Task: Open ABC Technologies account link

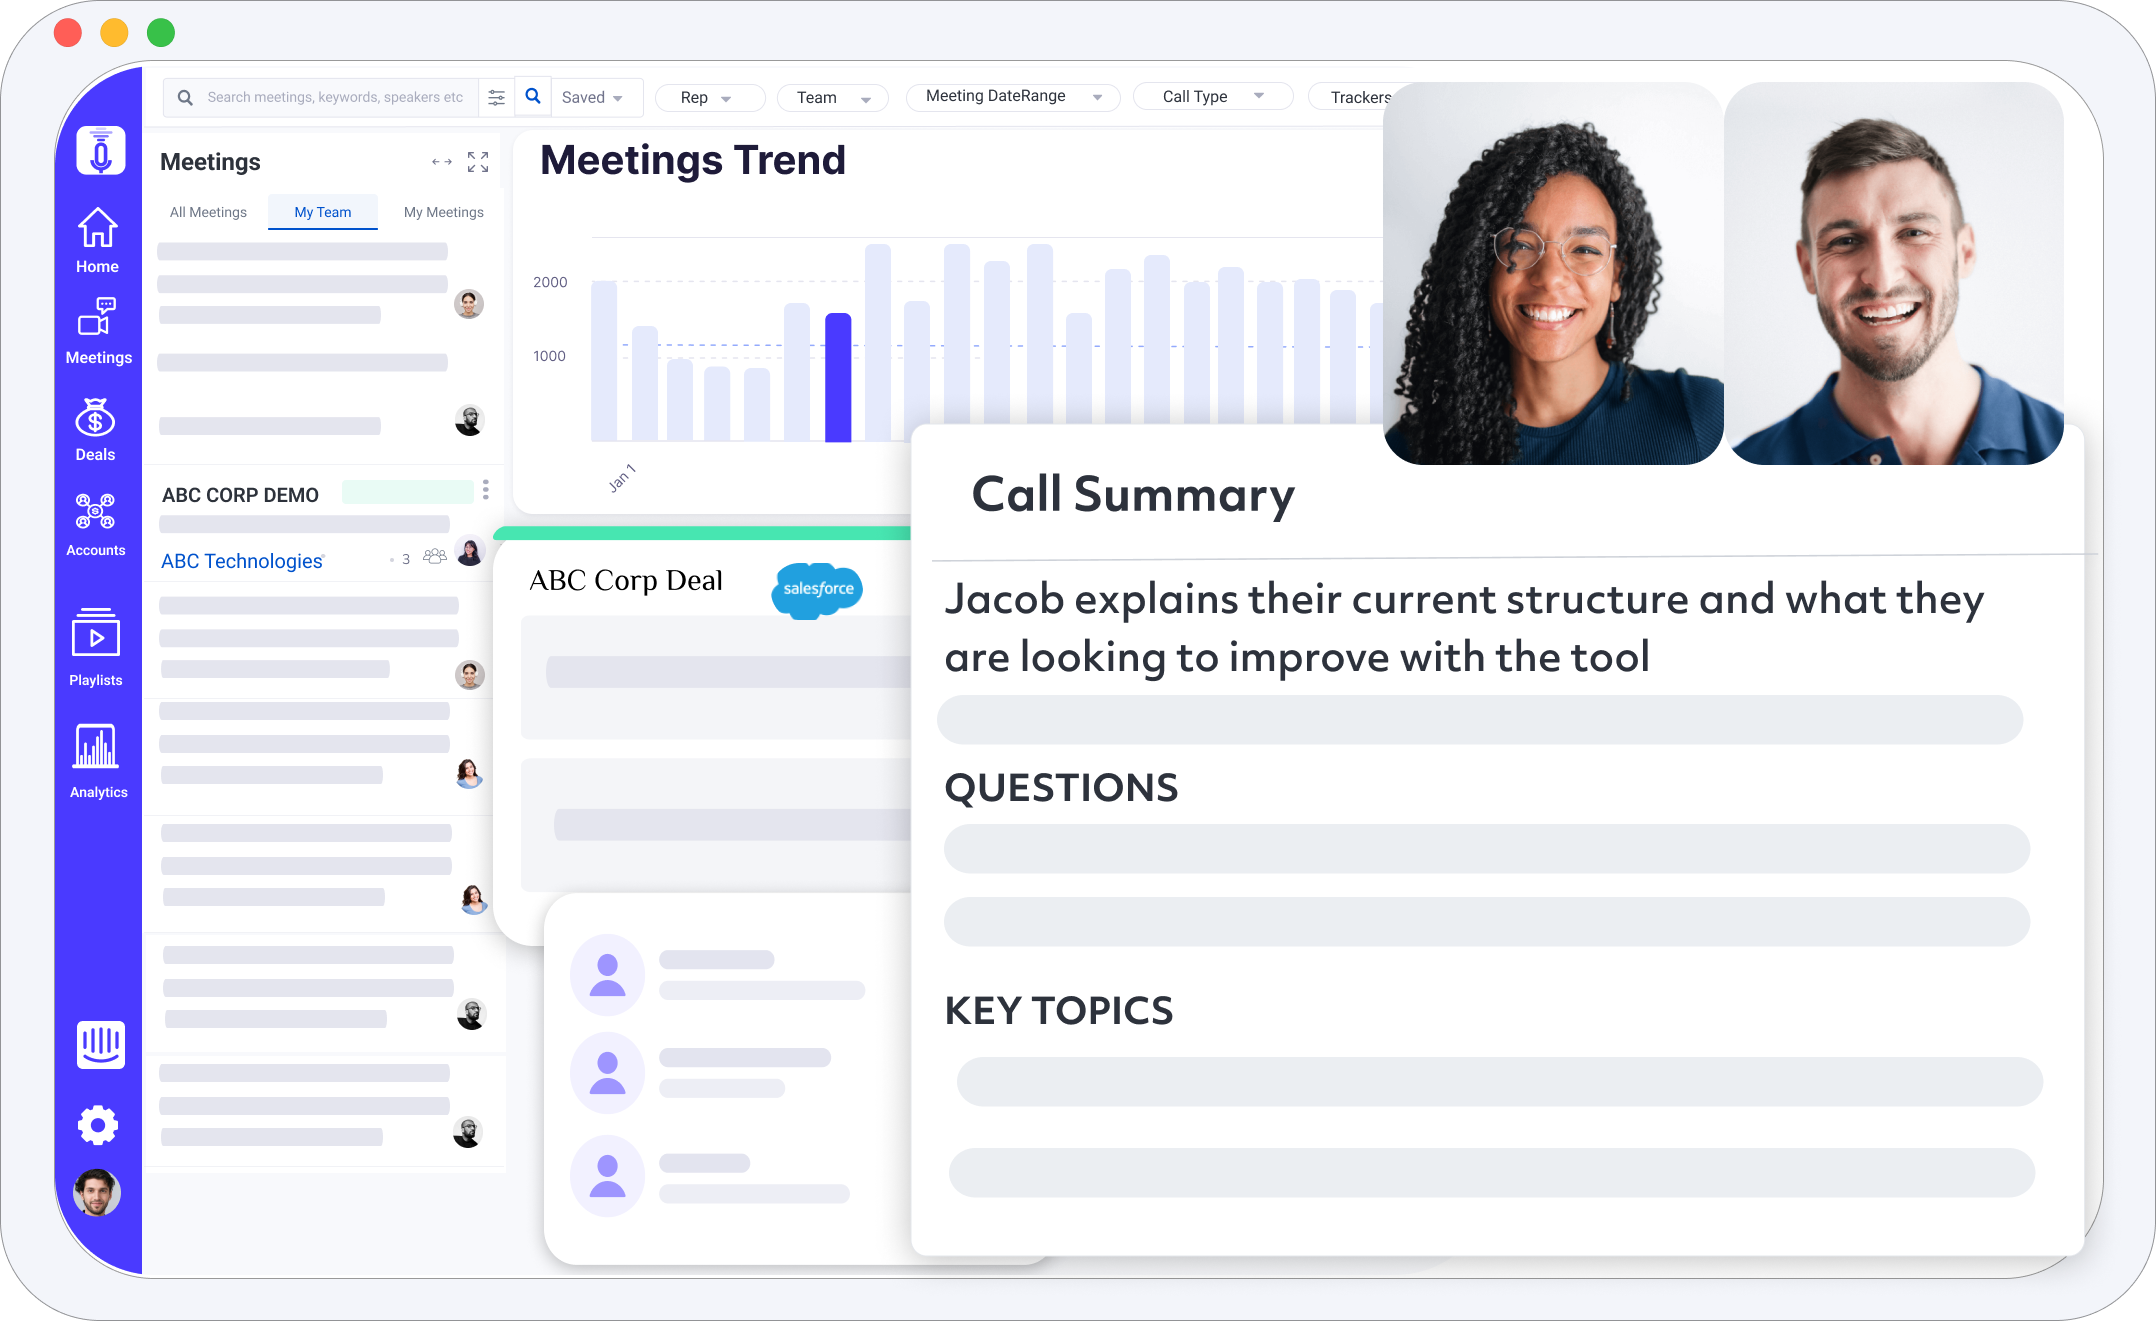Action: click(242, 559)
